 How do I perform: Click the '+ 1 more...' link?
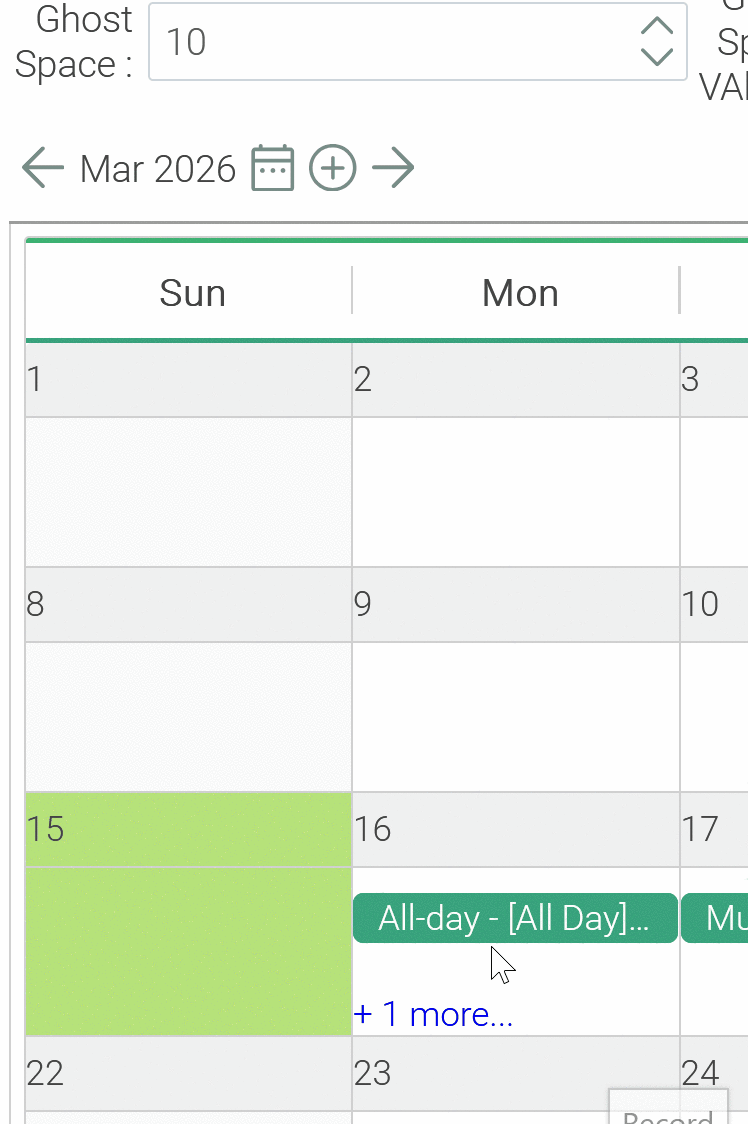[433, 1014]
